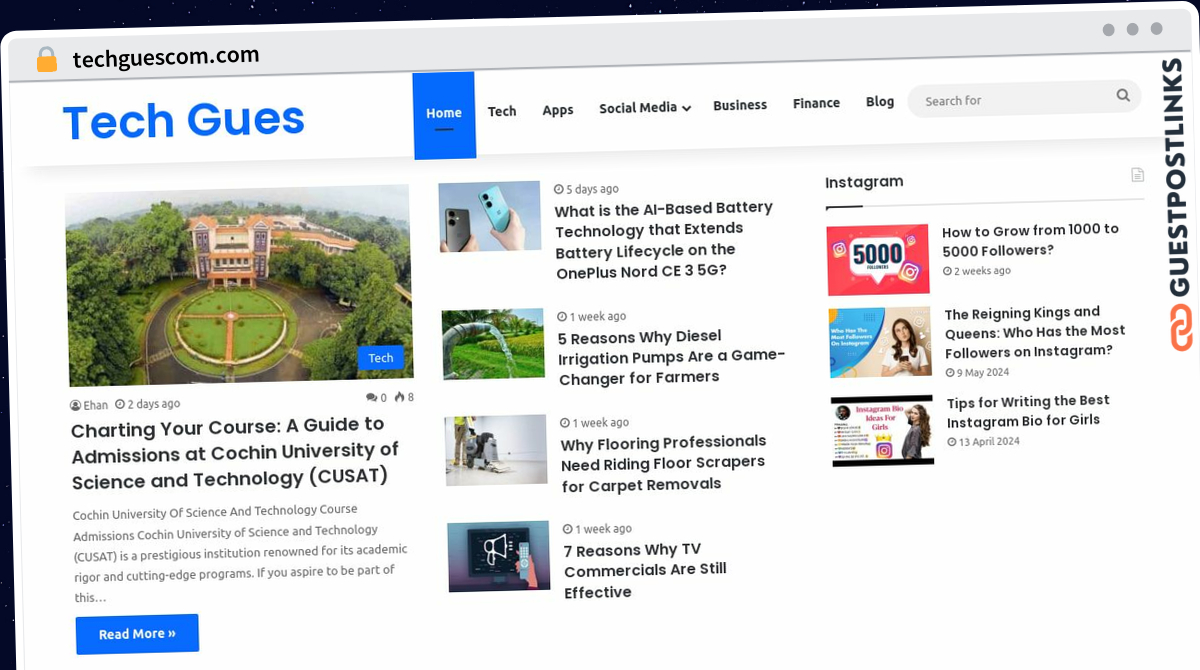Open the CUSAT admissions guide article title
This screenshot has height=670, width=1200.
pos(235,452)
